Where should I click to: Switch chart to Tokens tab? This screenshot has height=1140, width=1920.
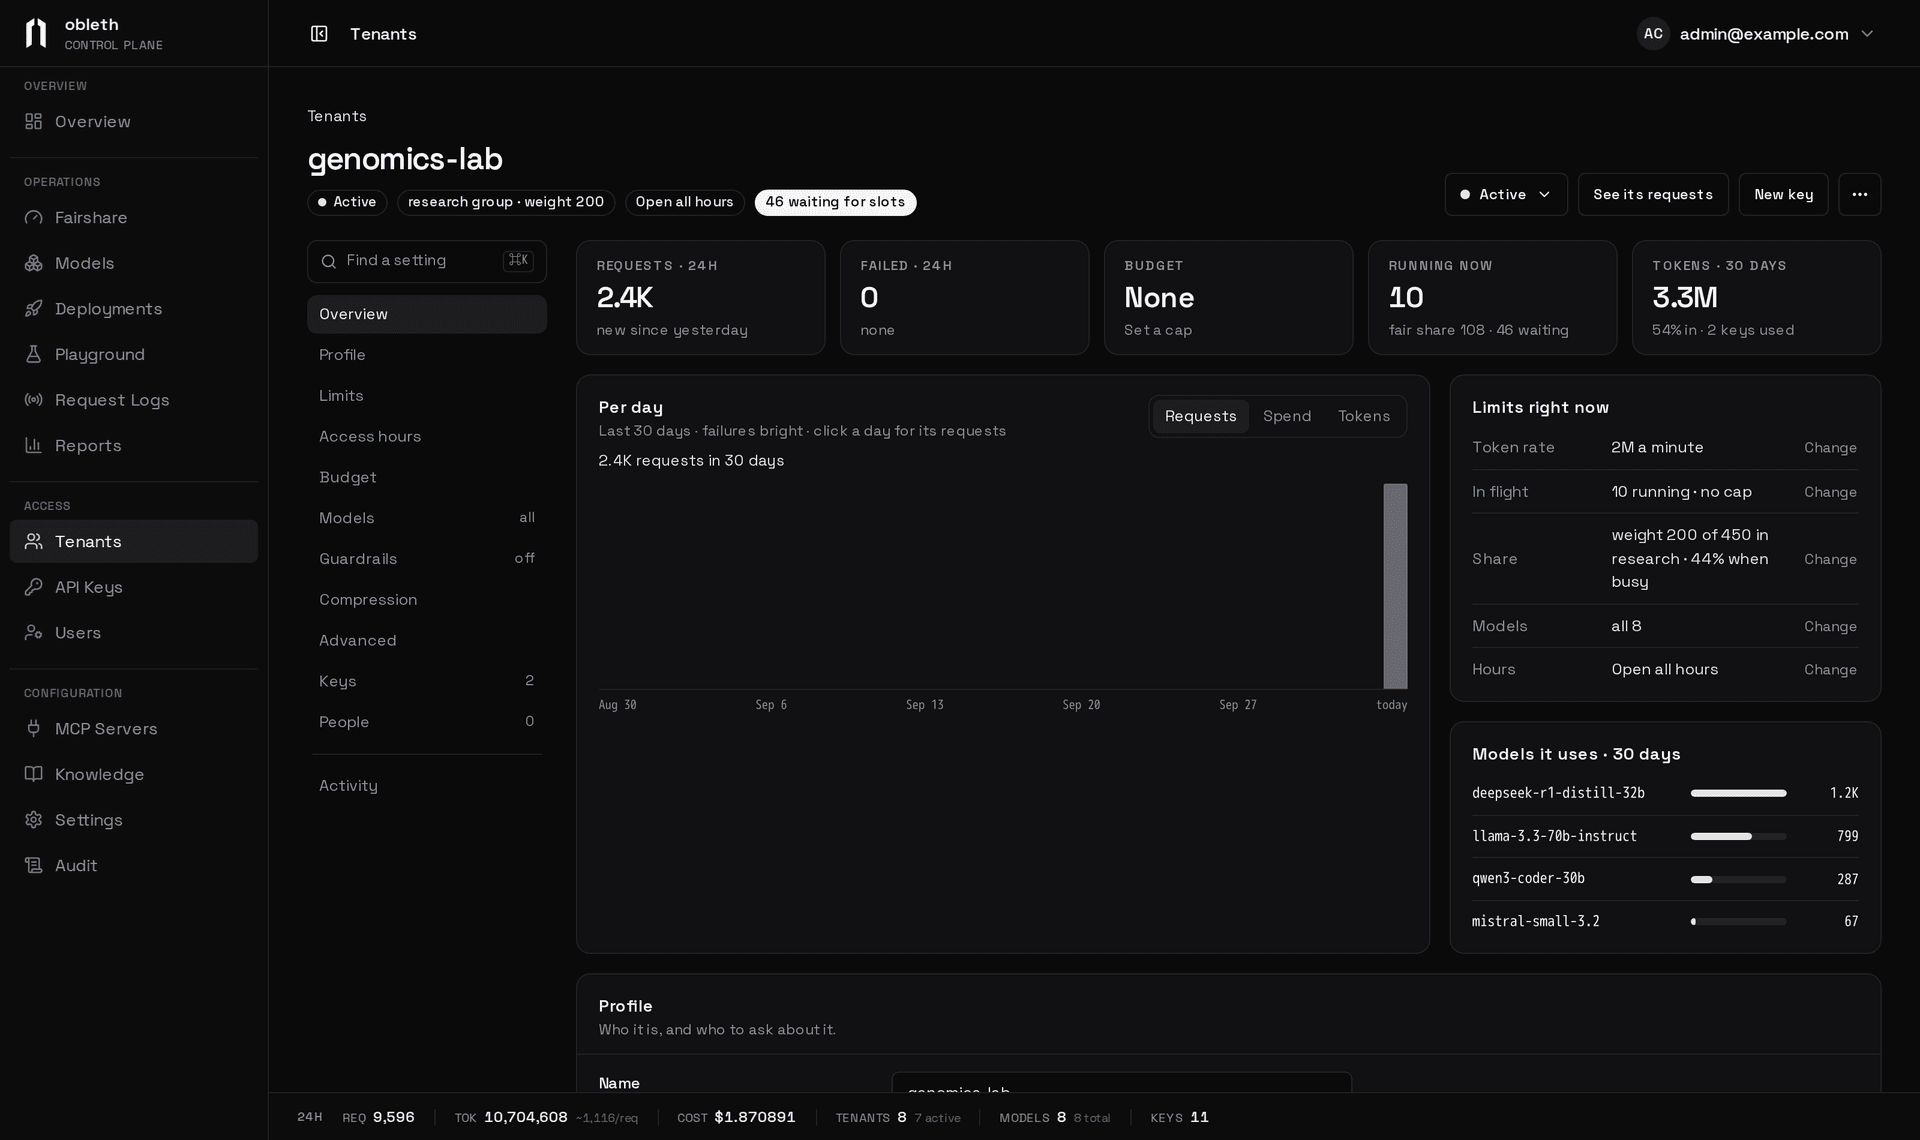coord(1364,416)
